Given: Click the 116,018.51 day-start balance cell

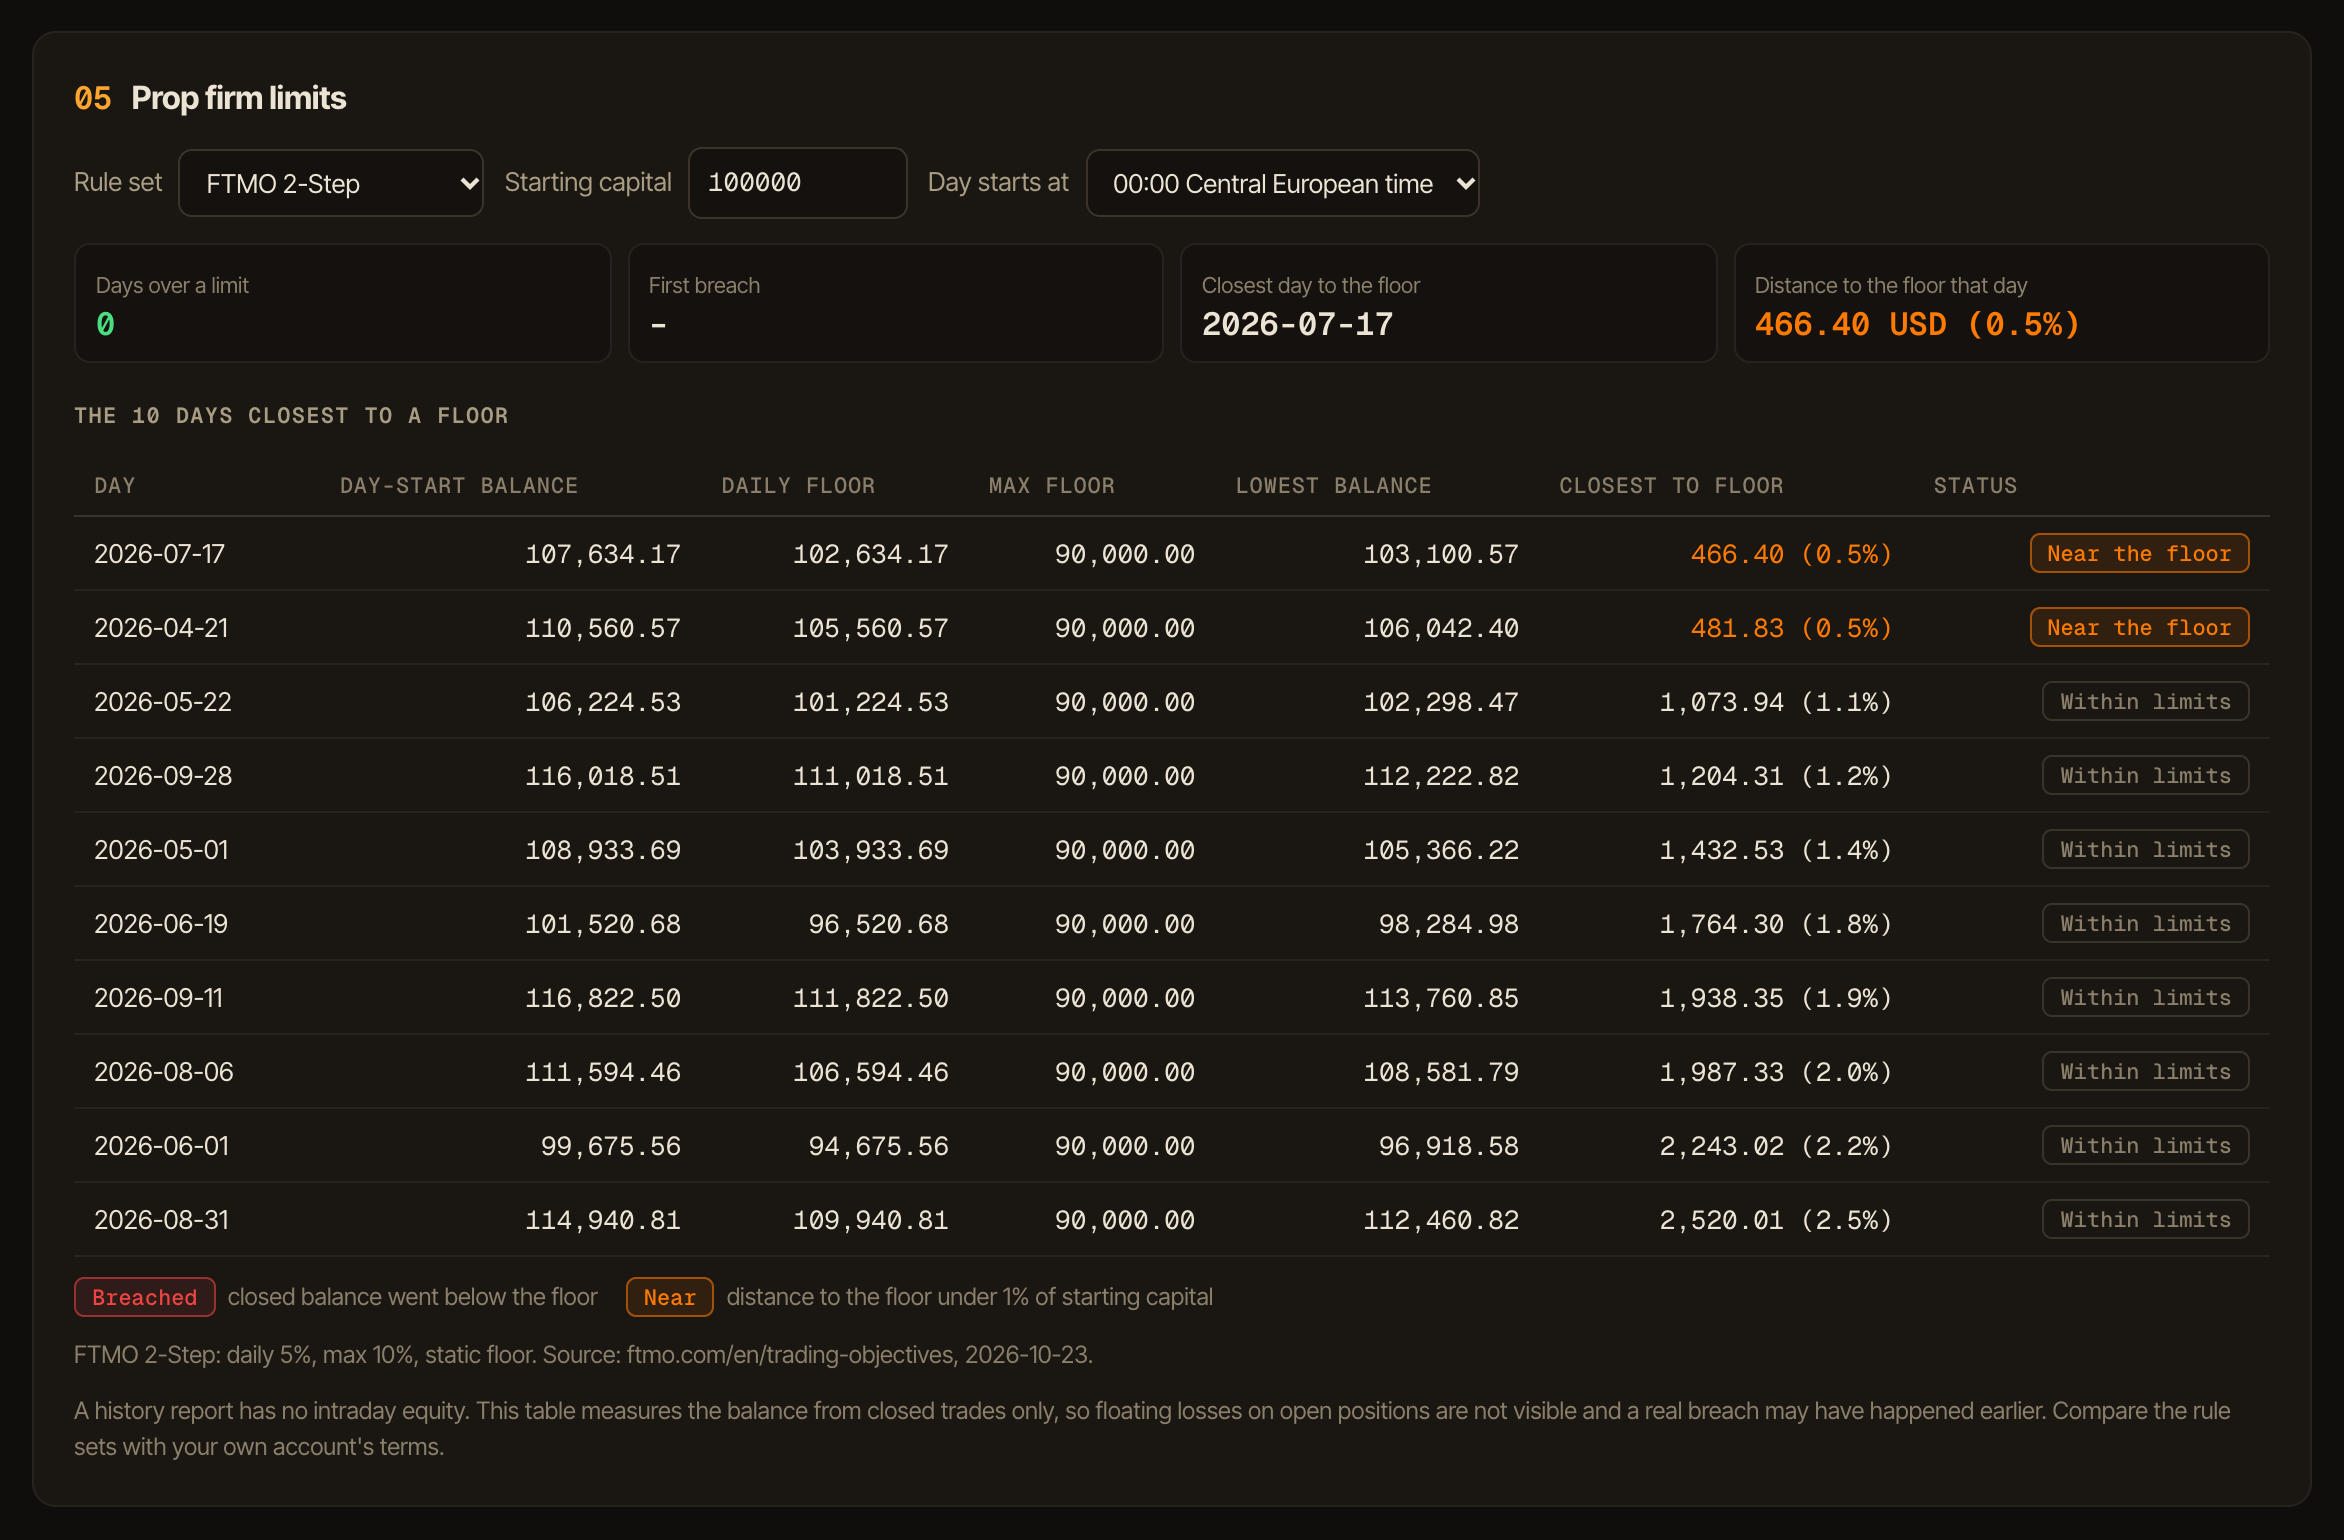Looking at the screenshot, I should [x=603, y=776].
